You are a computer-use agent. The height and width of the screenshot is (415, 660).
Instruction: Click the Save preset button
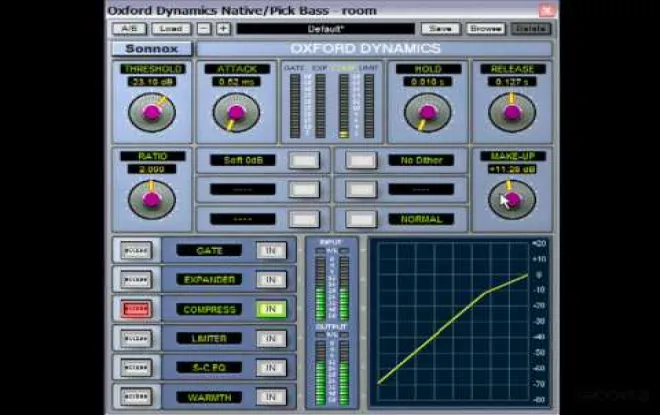coord(440,29)
